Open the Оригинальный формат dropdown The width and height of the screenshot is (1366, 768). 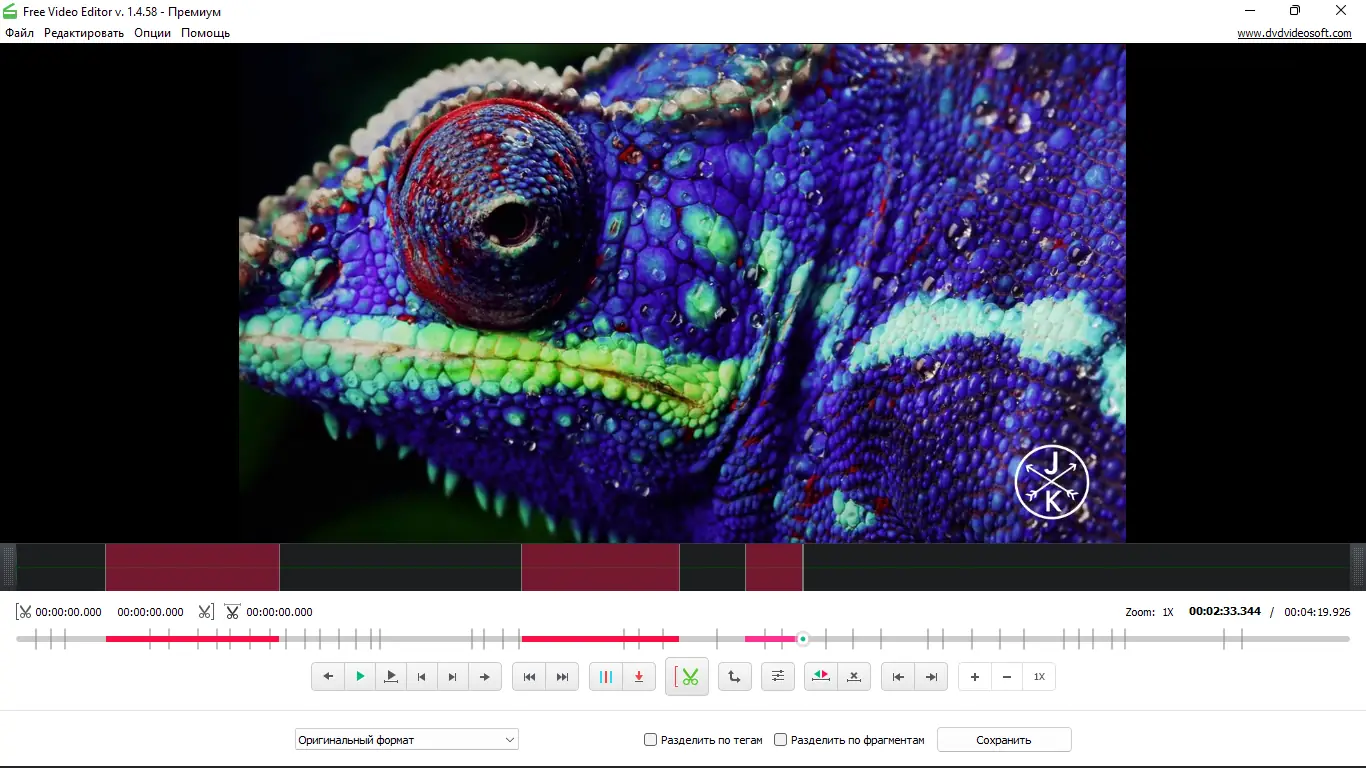406,740
